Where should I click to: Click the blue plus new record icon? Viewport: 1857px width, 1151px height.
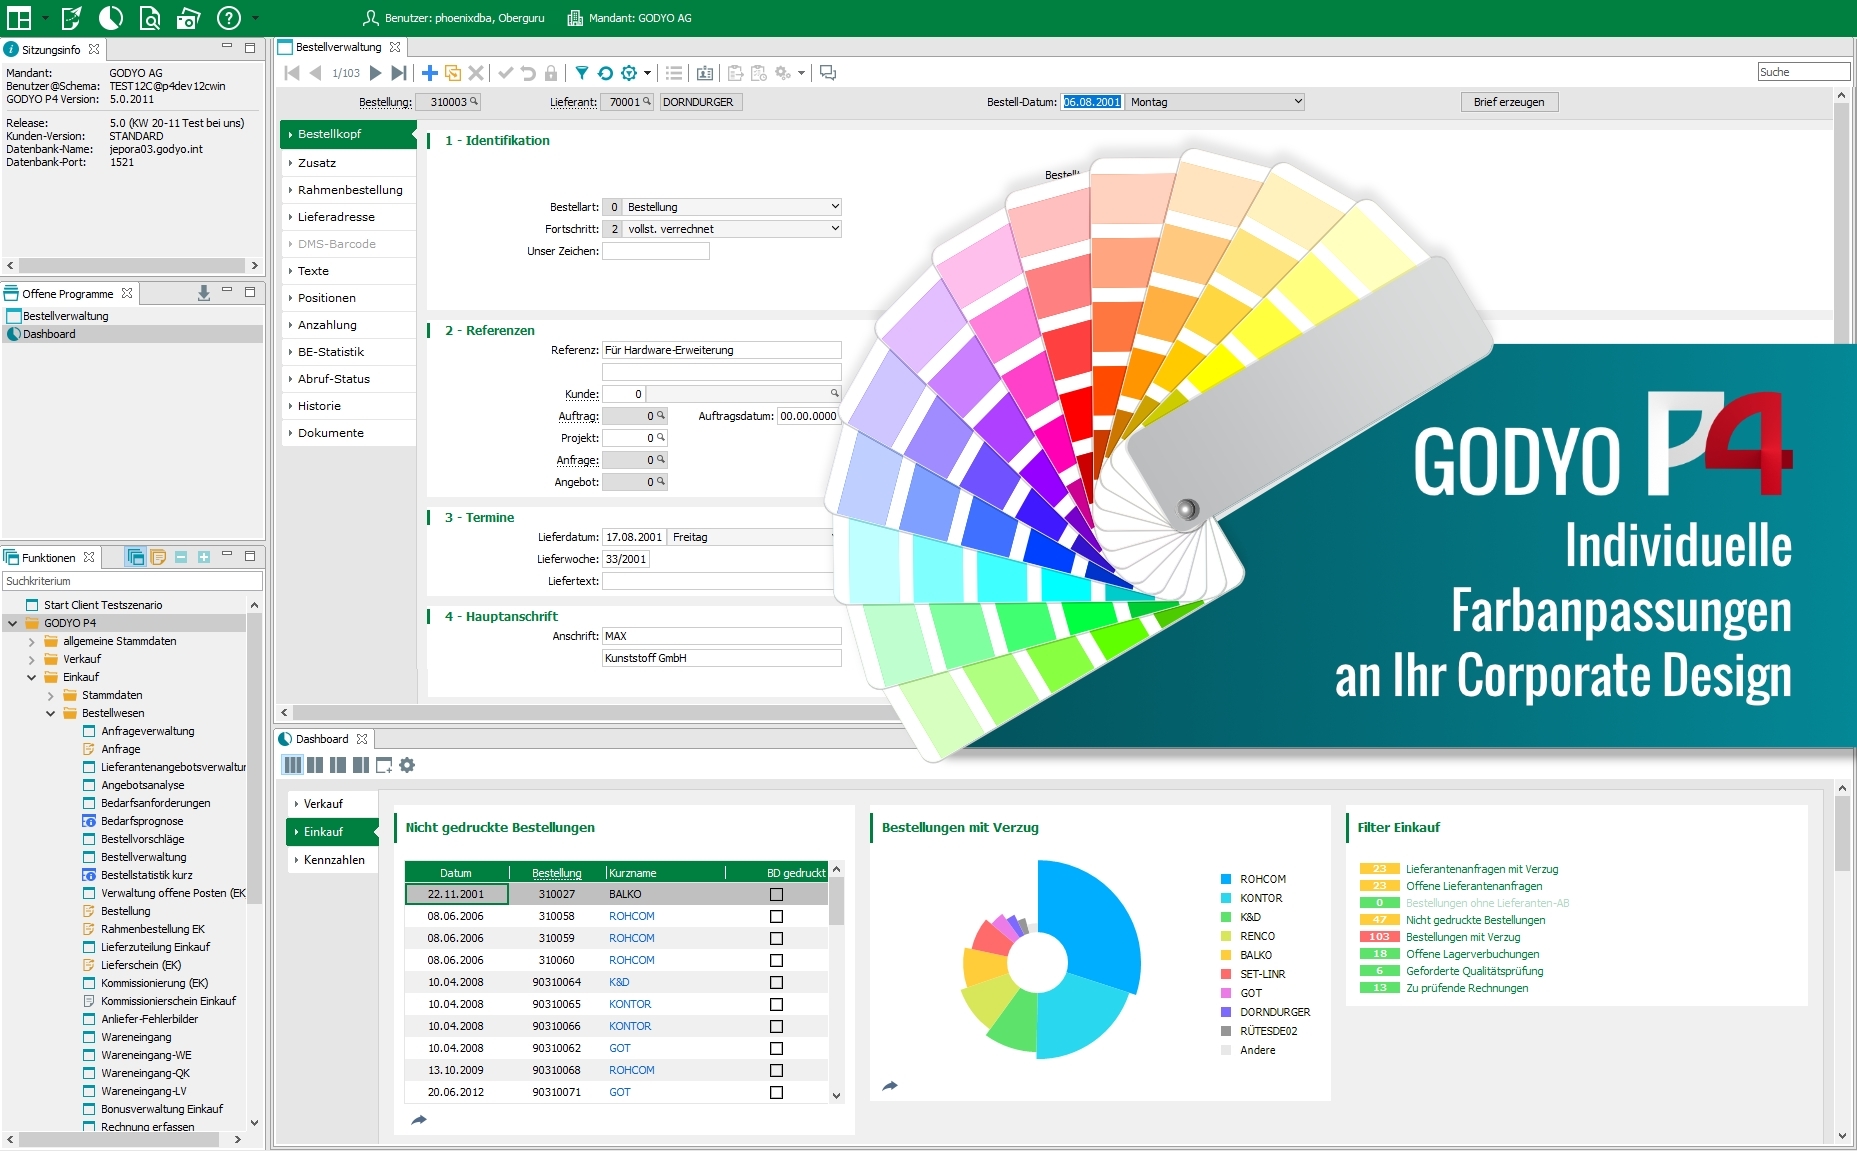pos(429,73)
